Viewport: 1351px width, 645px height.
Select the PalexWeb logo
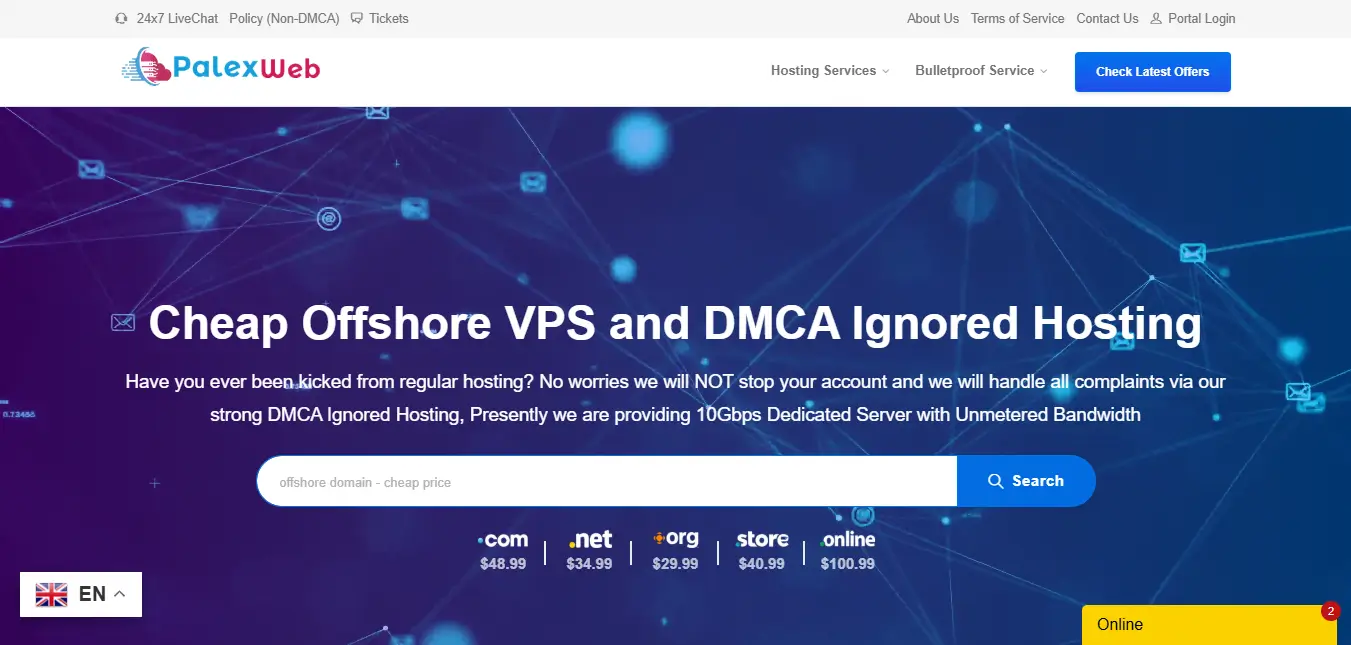(x=220, y=66)
